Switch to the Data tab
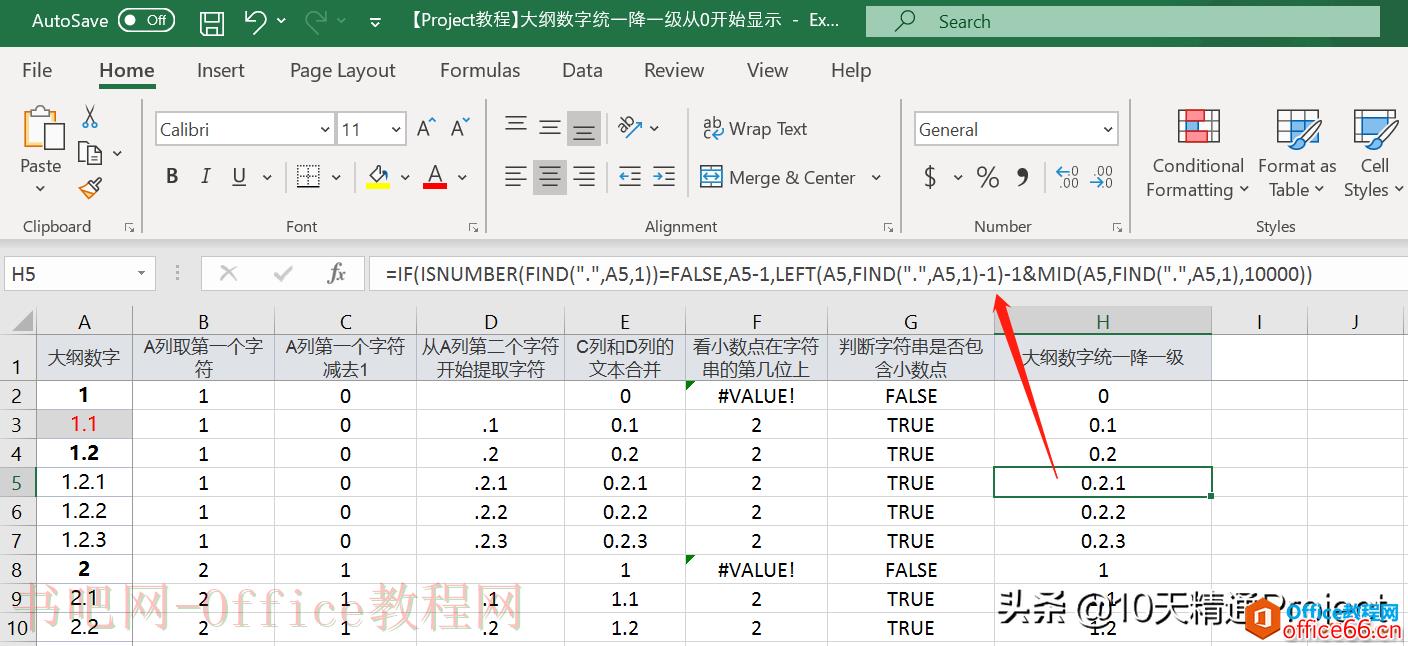Image resolution: width=1408 pixels, height=646 pixels. point(582,70)
